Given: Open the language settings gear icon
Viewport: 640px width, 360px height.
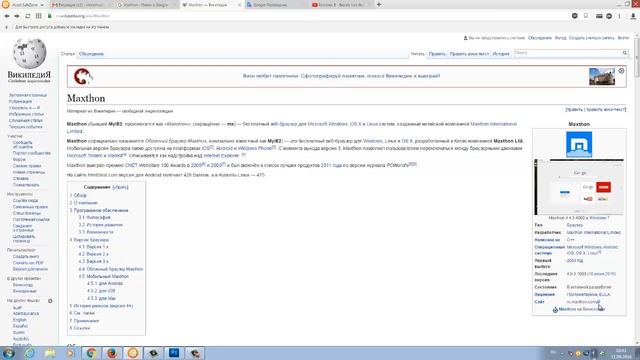Looking at the screenshot, I should [x=50, y=301].
